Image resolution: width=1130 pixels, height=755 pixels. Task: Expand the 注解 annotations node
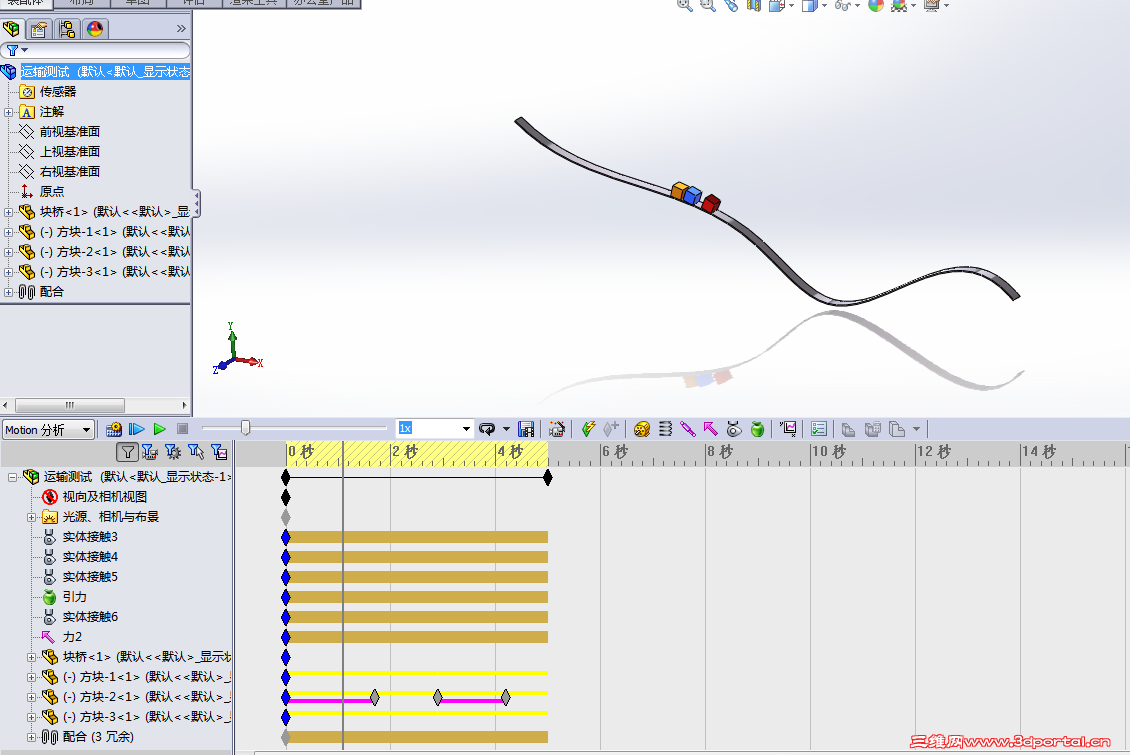(x=9, y=112)
